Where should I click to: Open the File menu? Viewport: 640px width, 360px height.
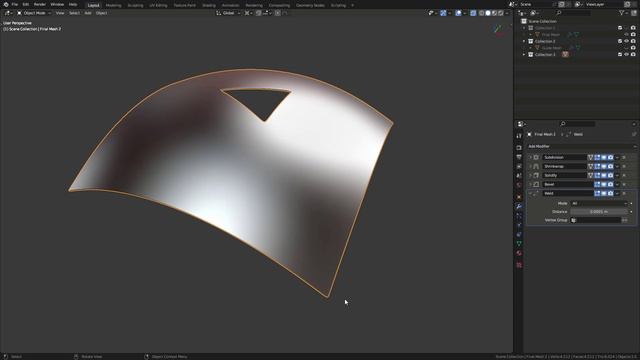tap(15, 4)
